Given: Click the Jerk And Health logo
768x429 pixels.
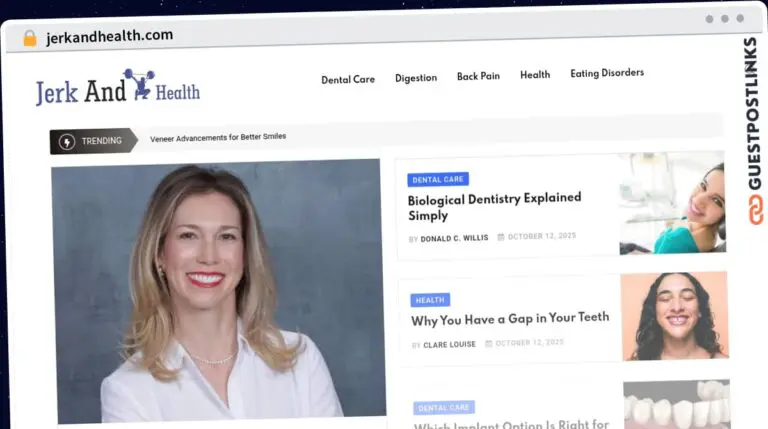Looking at the screenshot, I should tap(117, 89).
